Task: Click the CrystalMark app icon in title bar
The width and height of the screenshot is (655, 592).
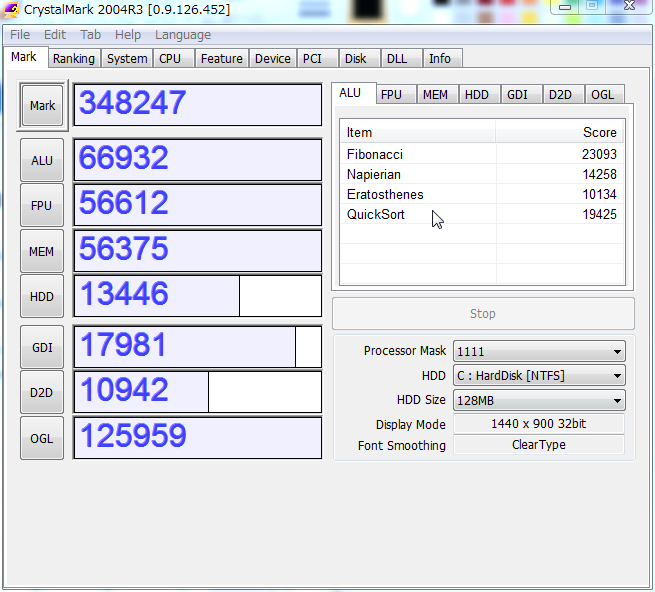Action: tap(10, 9)
